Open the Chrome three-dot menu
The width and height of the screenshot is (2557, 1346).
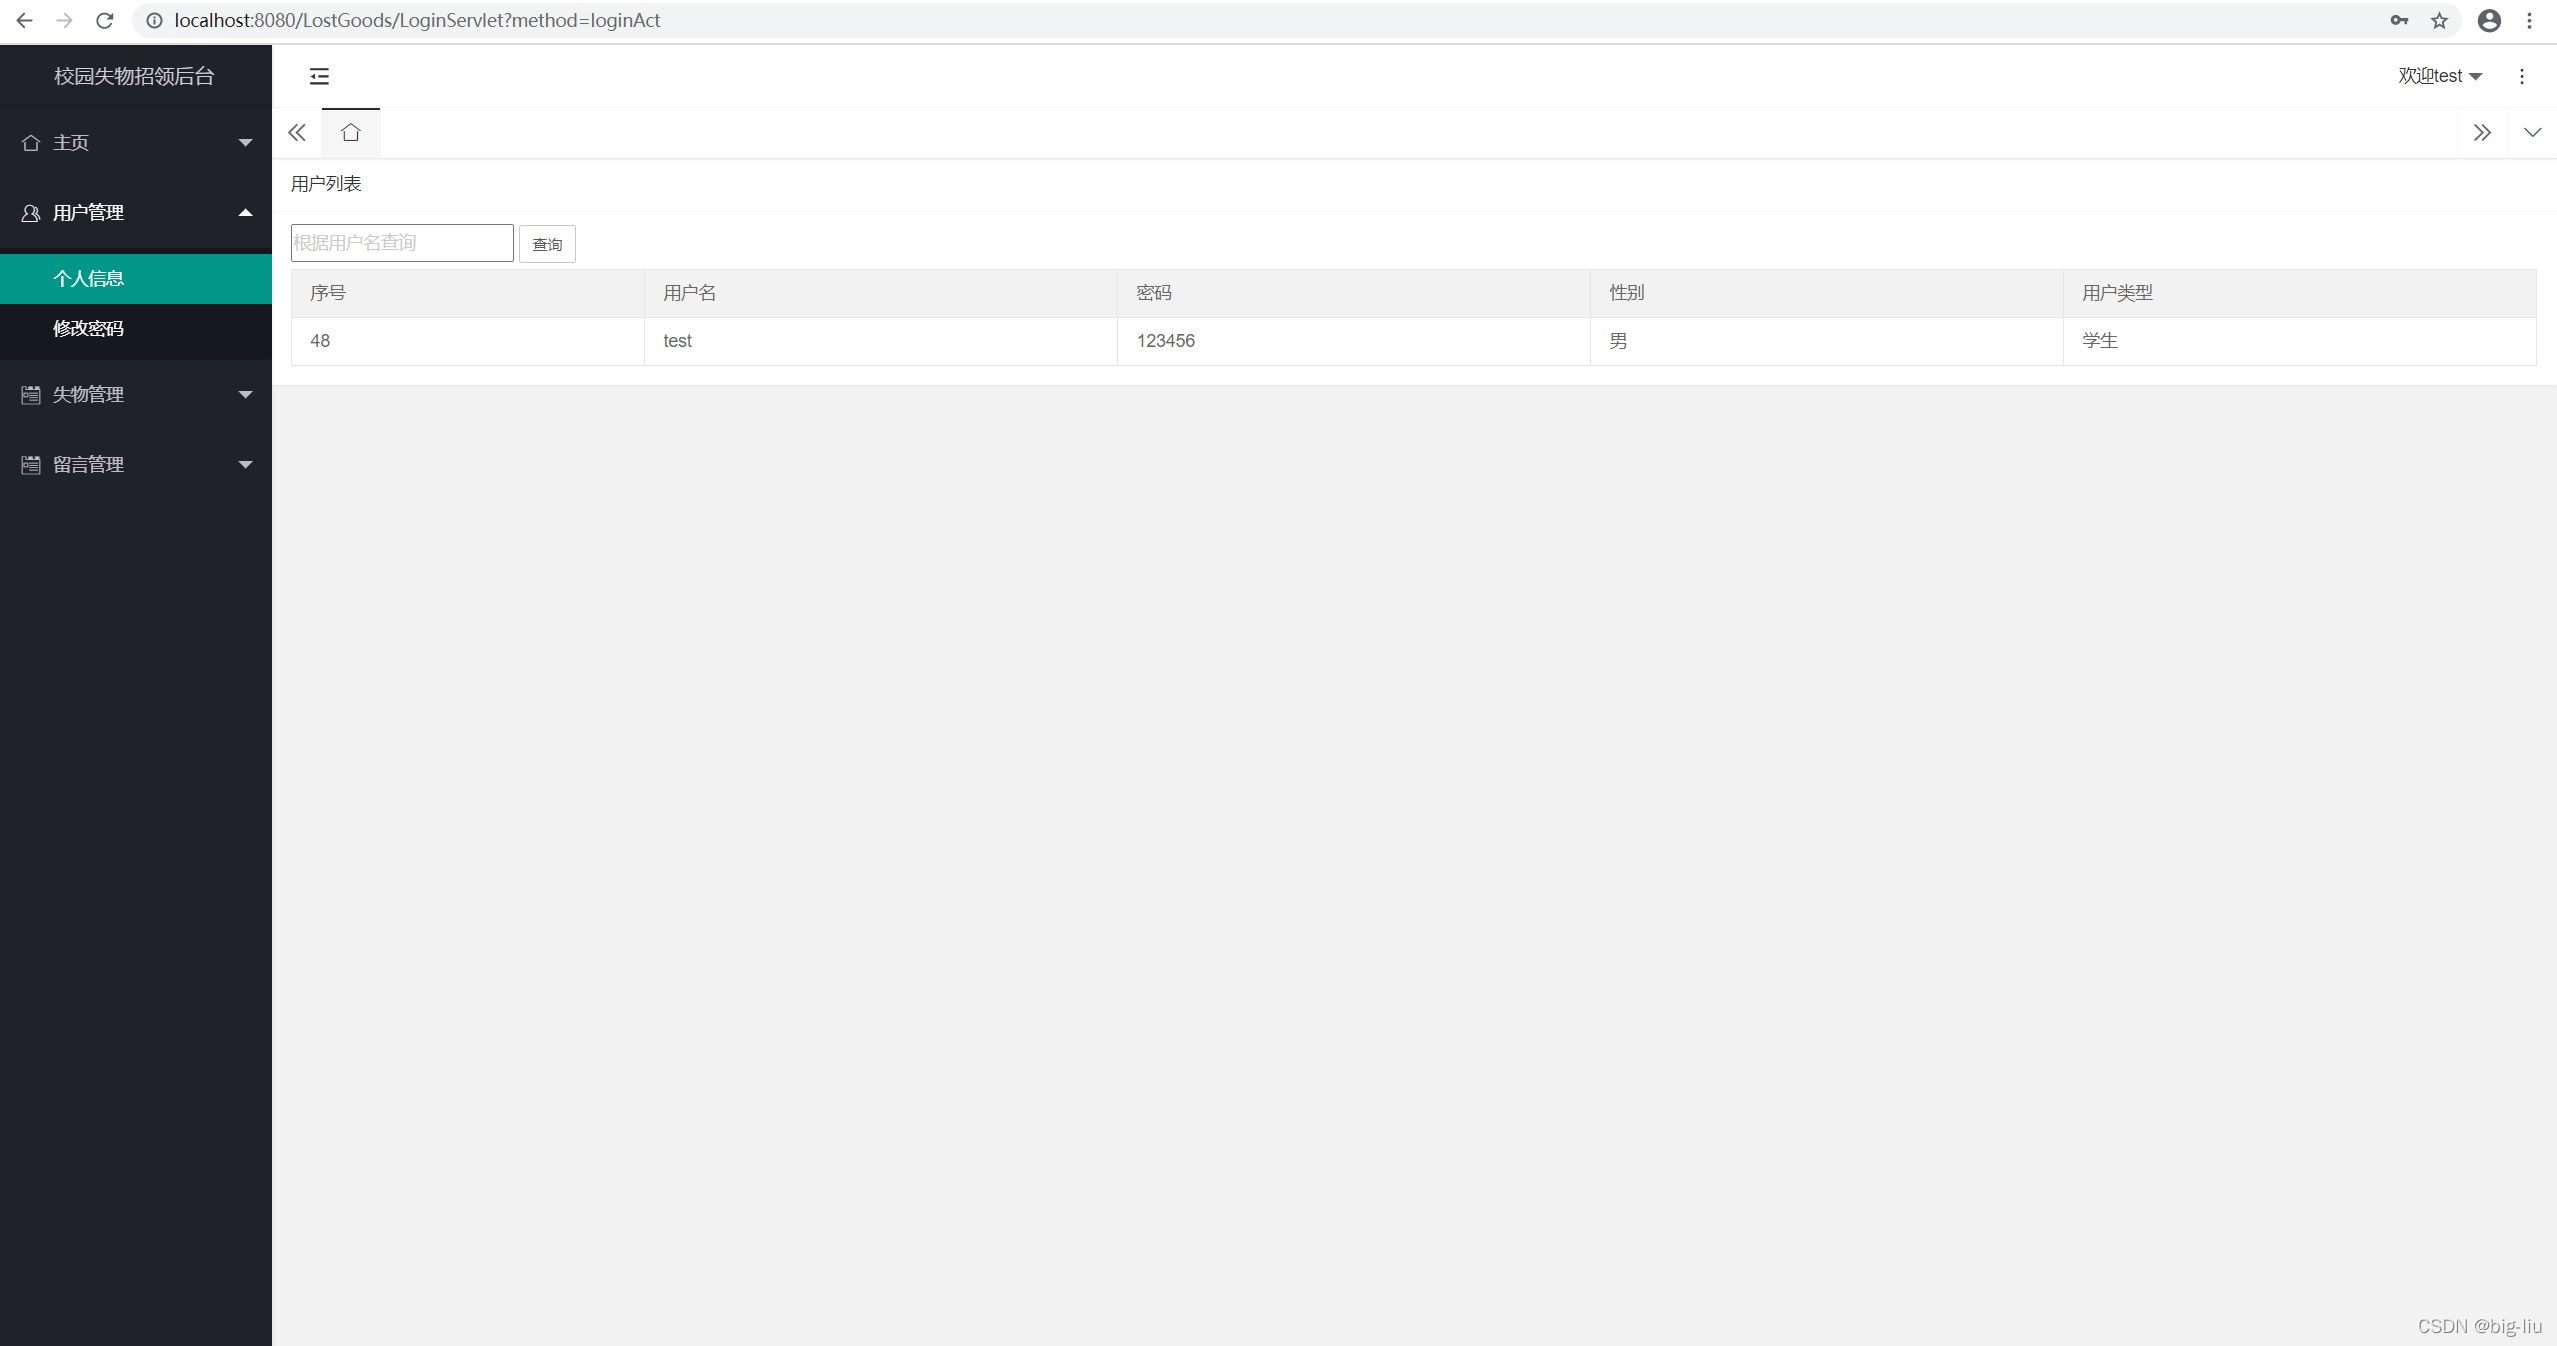2529,20
